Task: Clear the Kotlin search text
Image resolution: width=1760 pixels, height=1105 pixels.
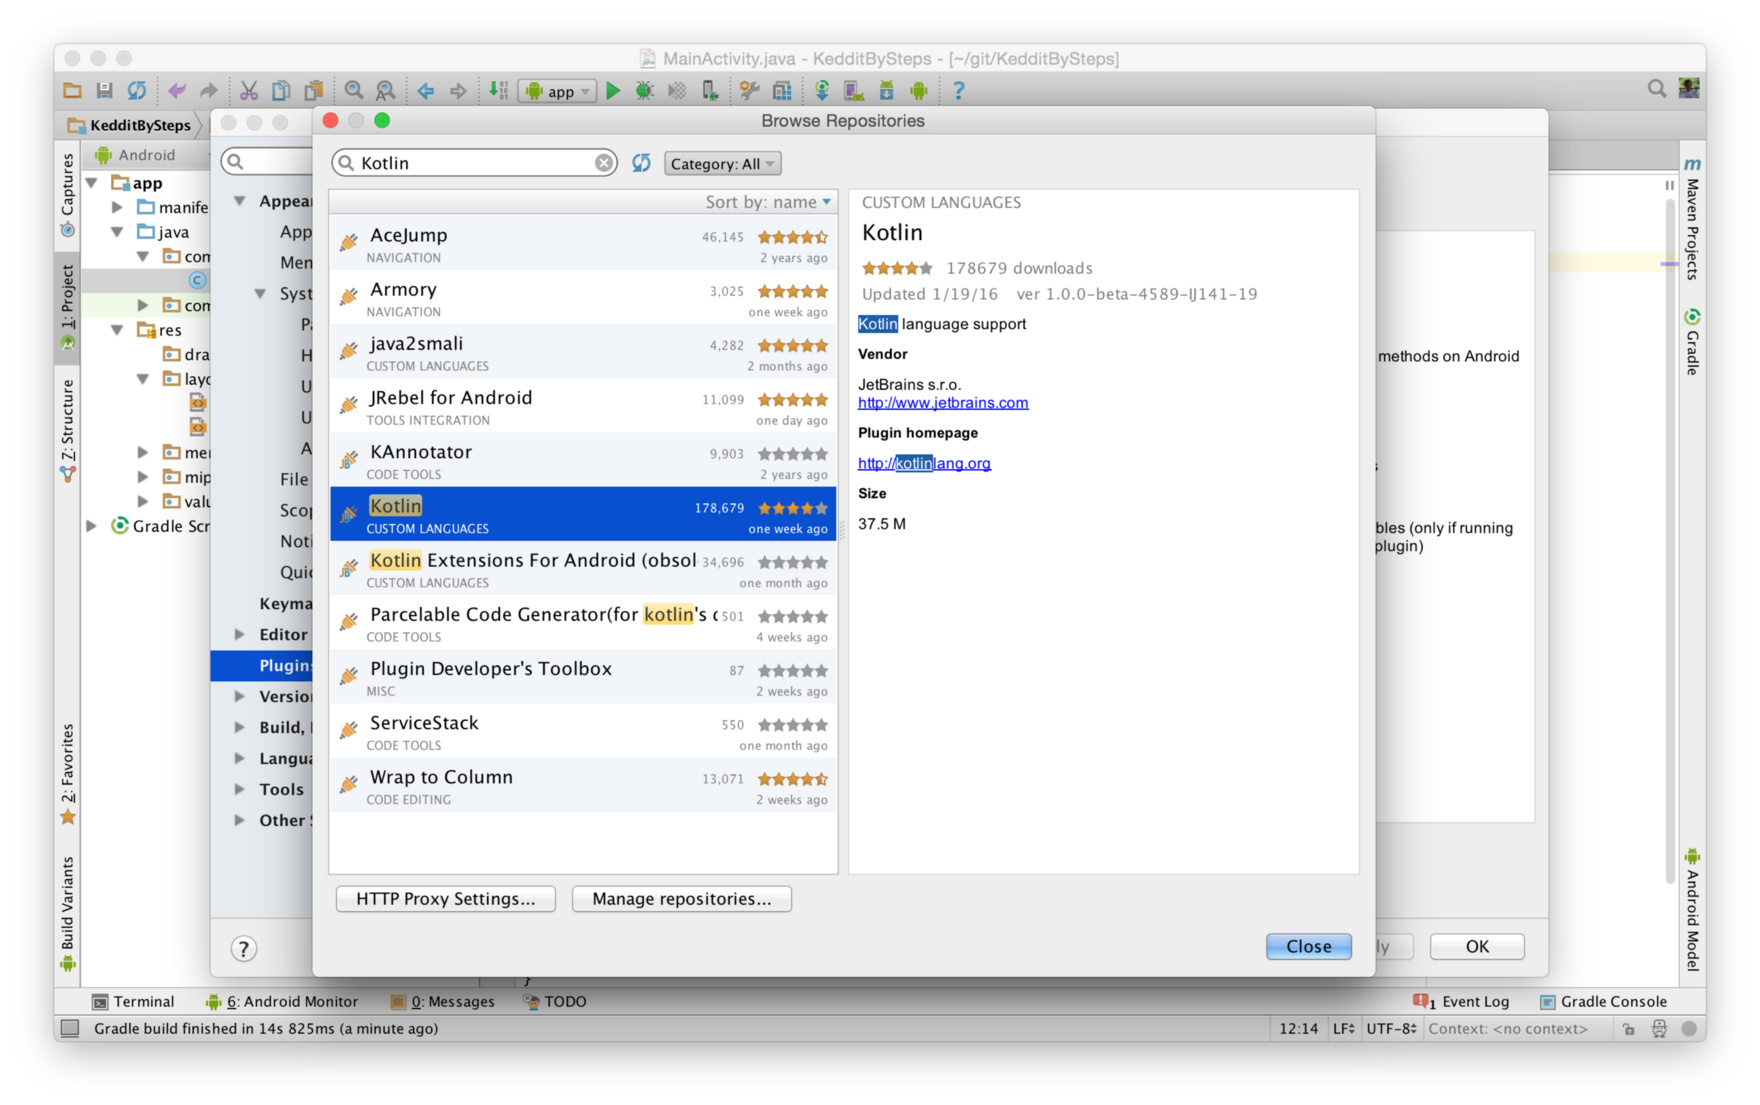Action: [x=604, y=163]
